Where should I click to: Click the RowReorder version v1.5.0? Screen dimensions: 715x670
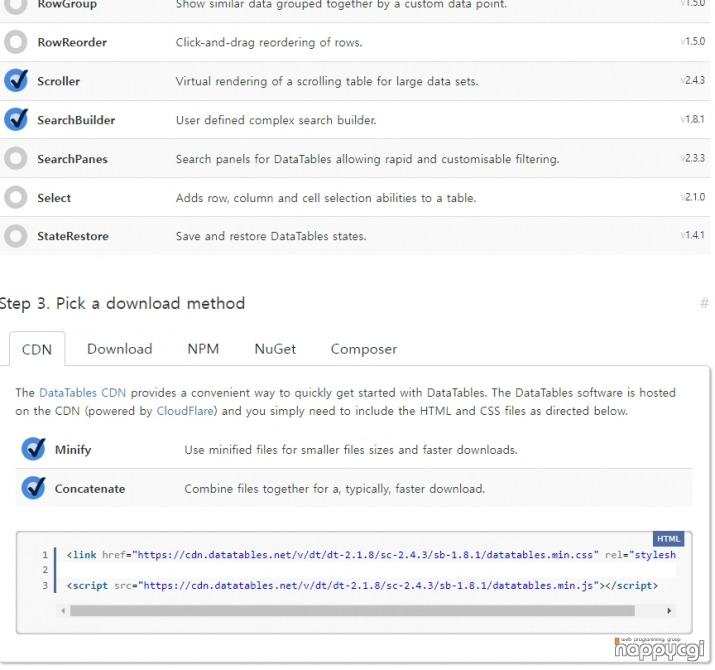point(693,42)
